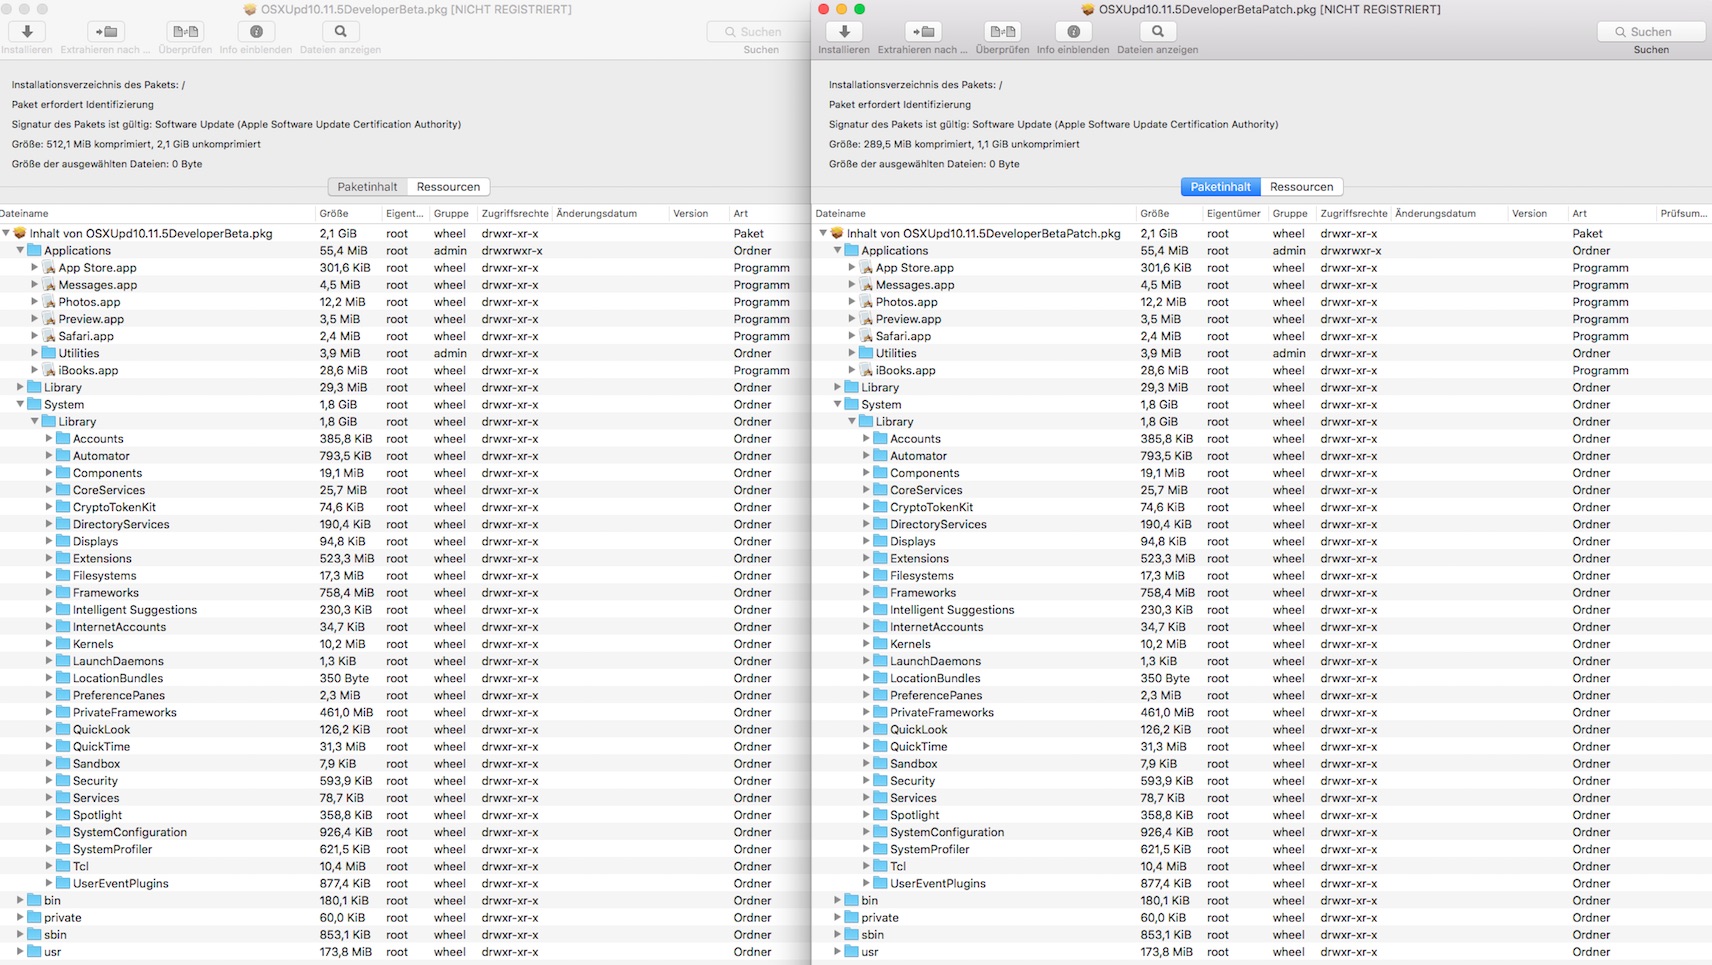Expand CoreServices folder in left window
Screen dimensions: 1712x965
pyautogui.click(x=48, y=490)
